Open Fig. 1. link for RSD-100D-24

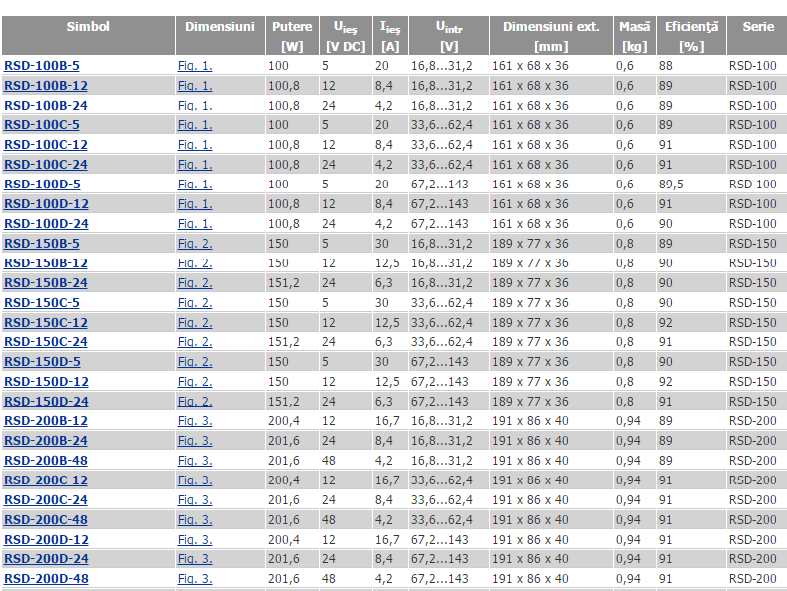[195, 223]
